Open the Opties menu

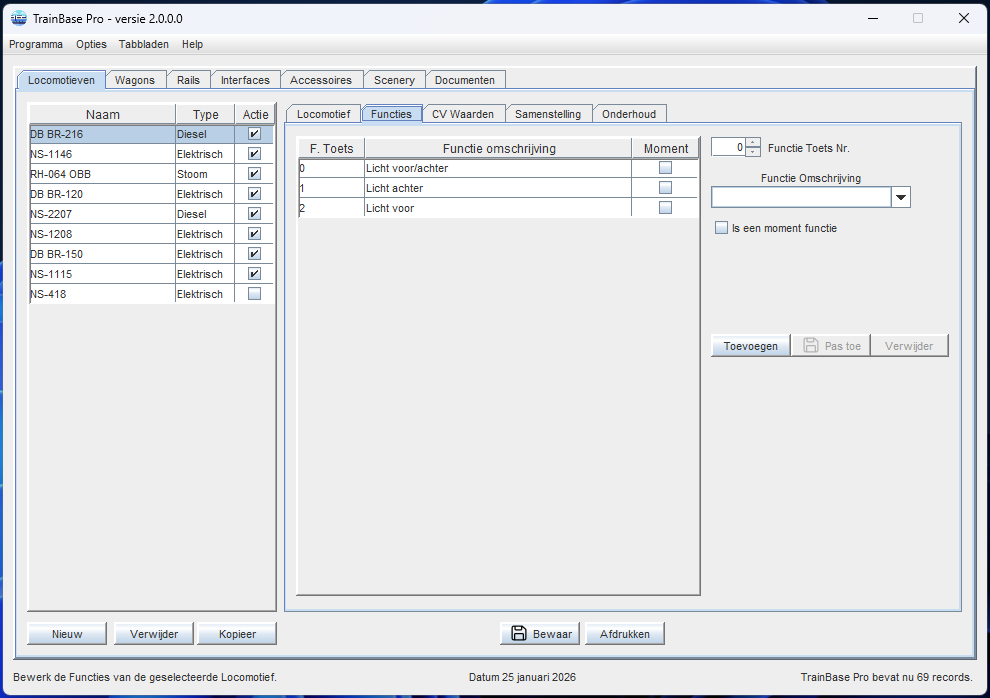pos(91,44)
